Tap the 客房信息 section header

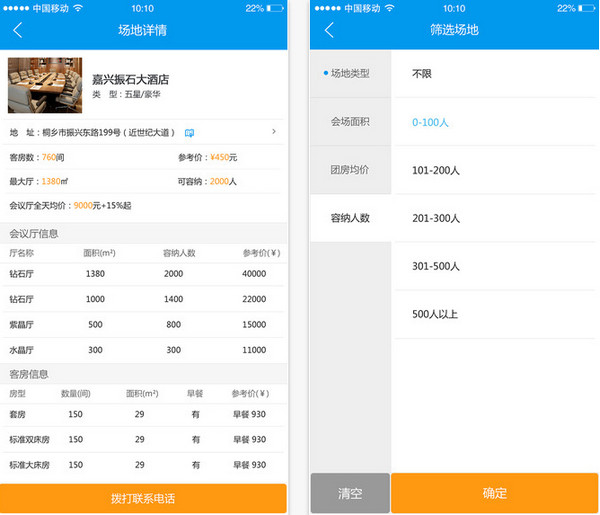(143, 374)
